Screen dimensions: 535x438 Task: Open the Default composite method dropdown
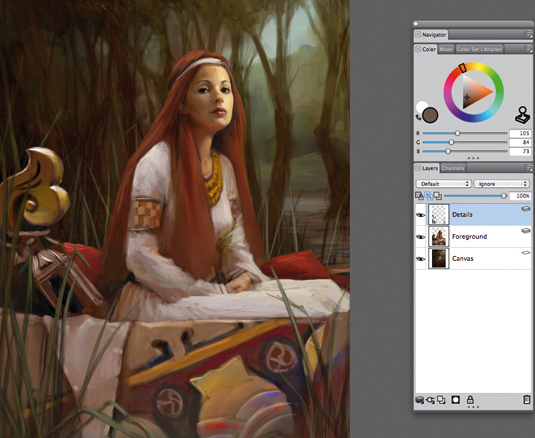(x=444, y=184)
